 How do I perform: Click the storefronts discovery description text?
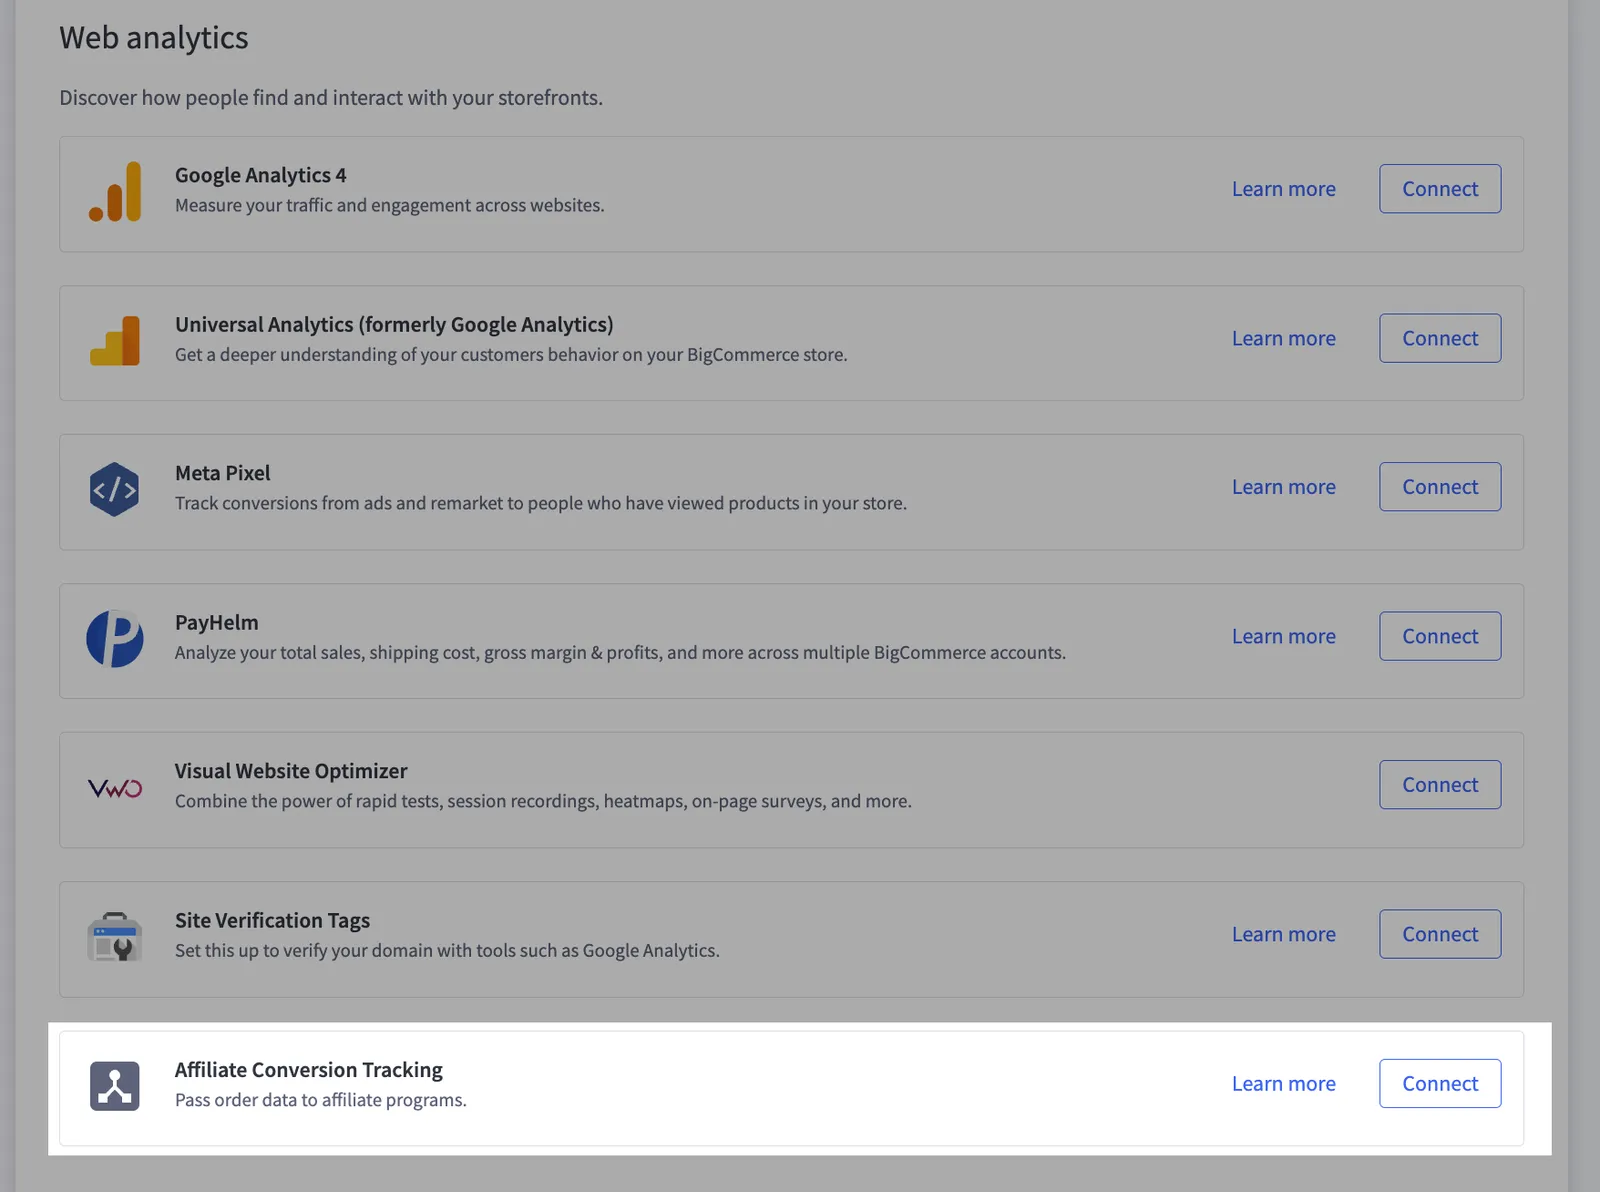pyautogui.click(x=331, y=98)
